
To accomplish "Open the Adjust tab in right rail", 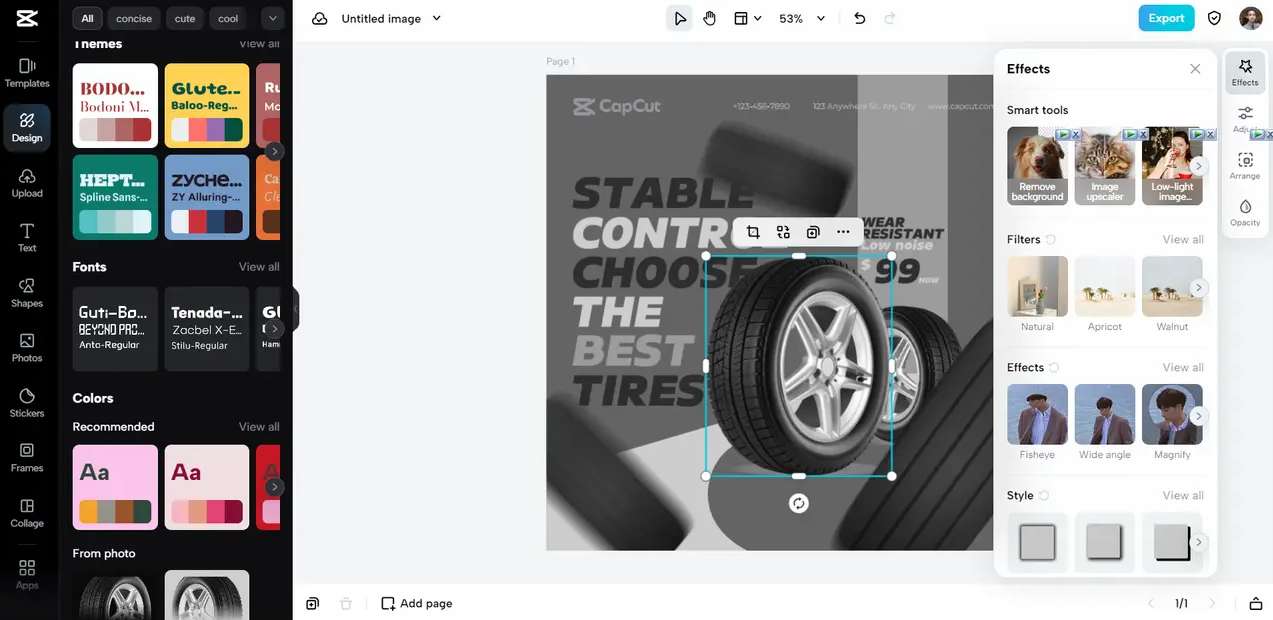I will (x=1245, y=119).
